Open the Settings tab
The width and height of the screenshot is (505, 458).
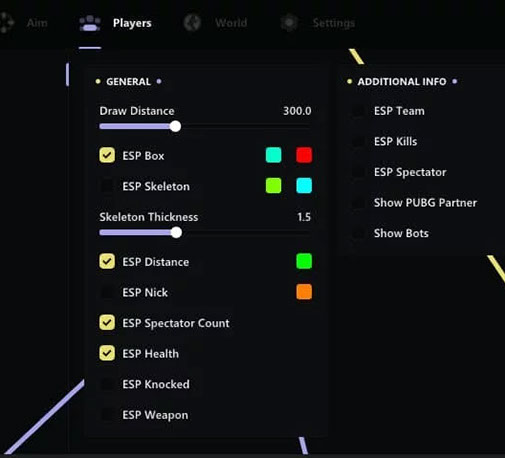(333, 23)
